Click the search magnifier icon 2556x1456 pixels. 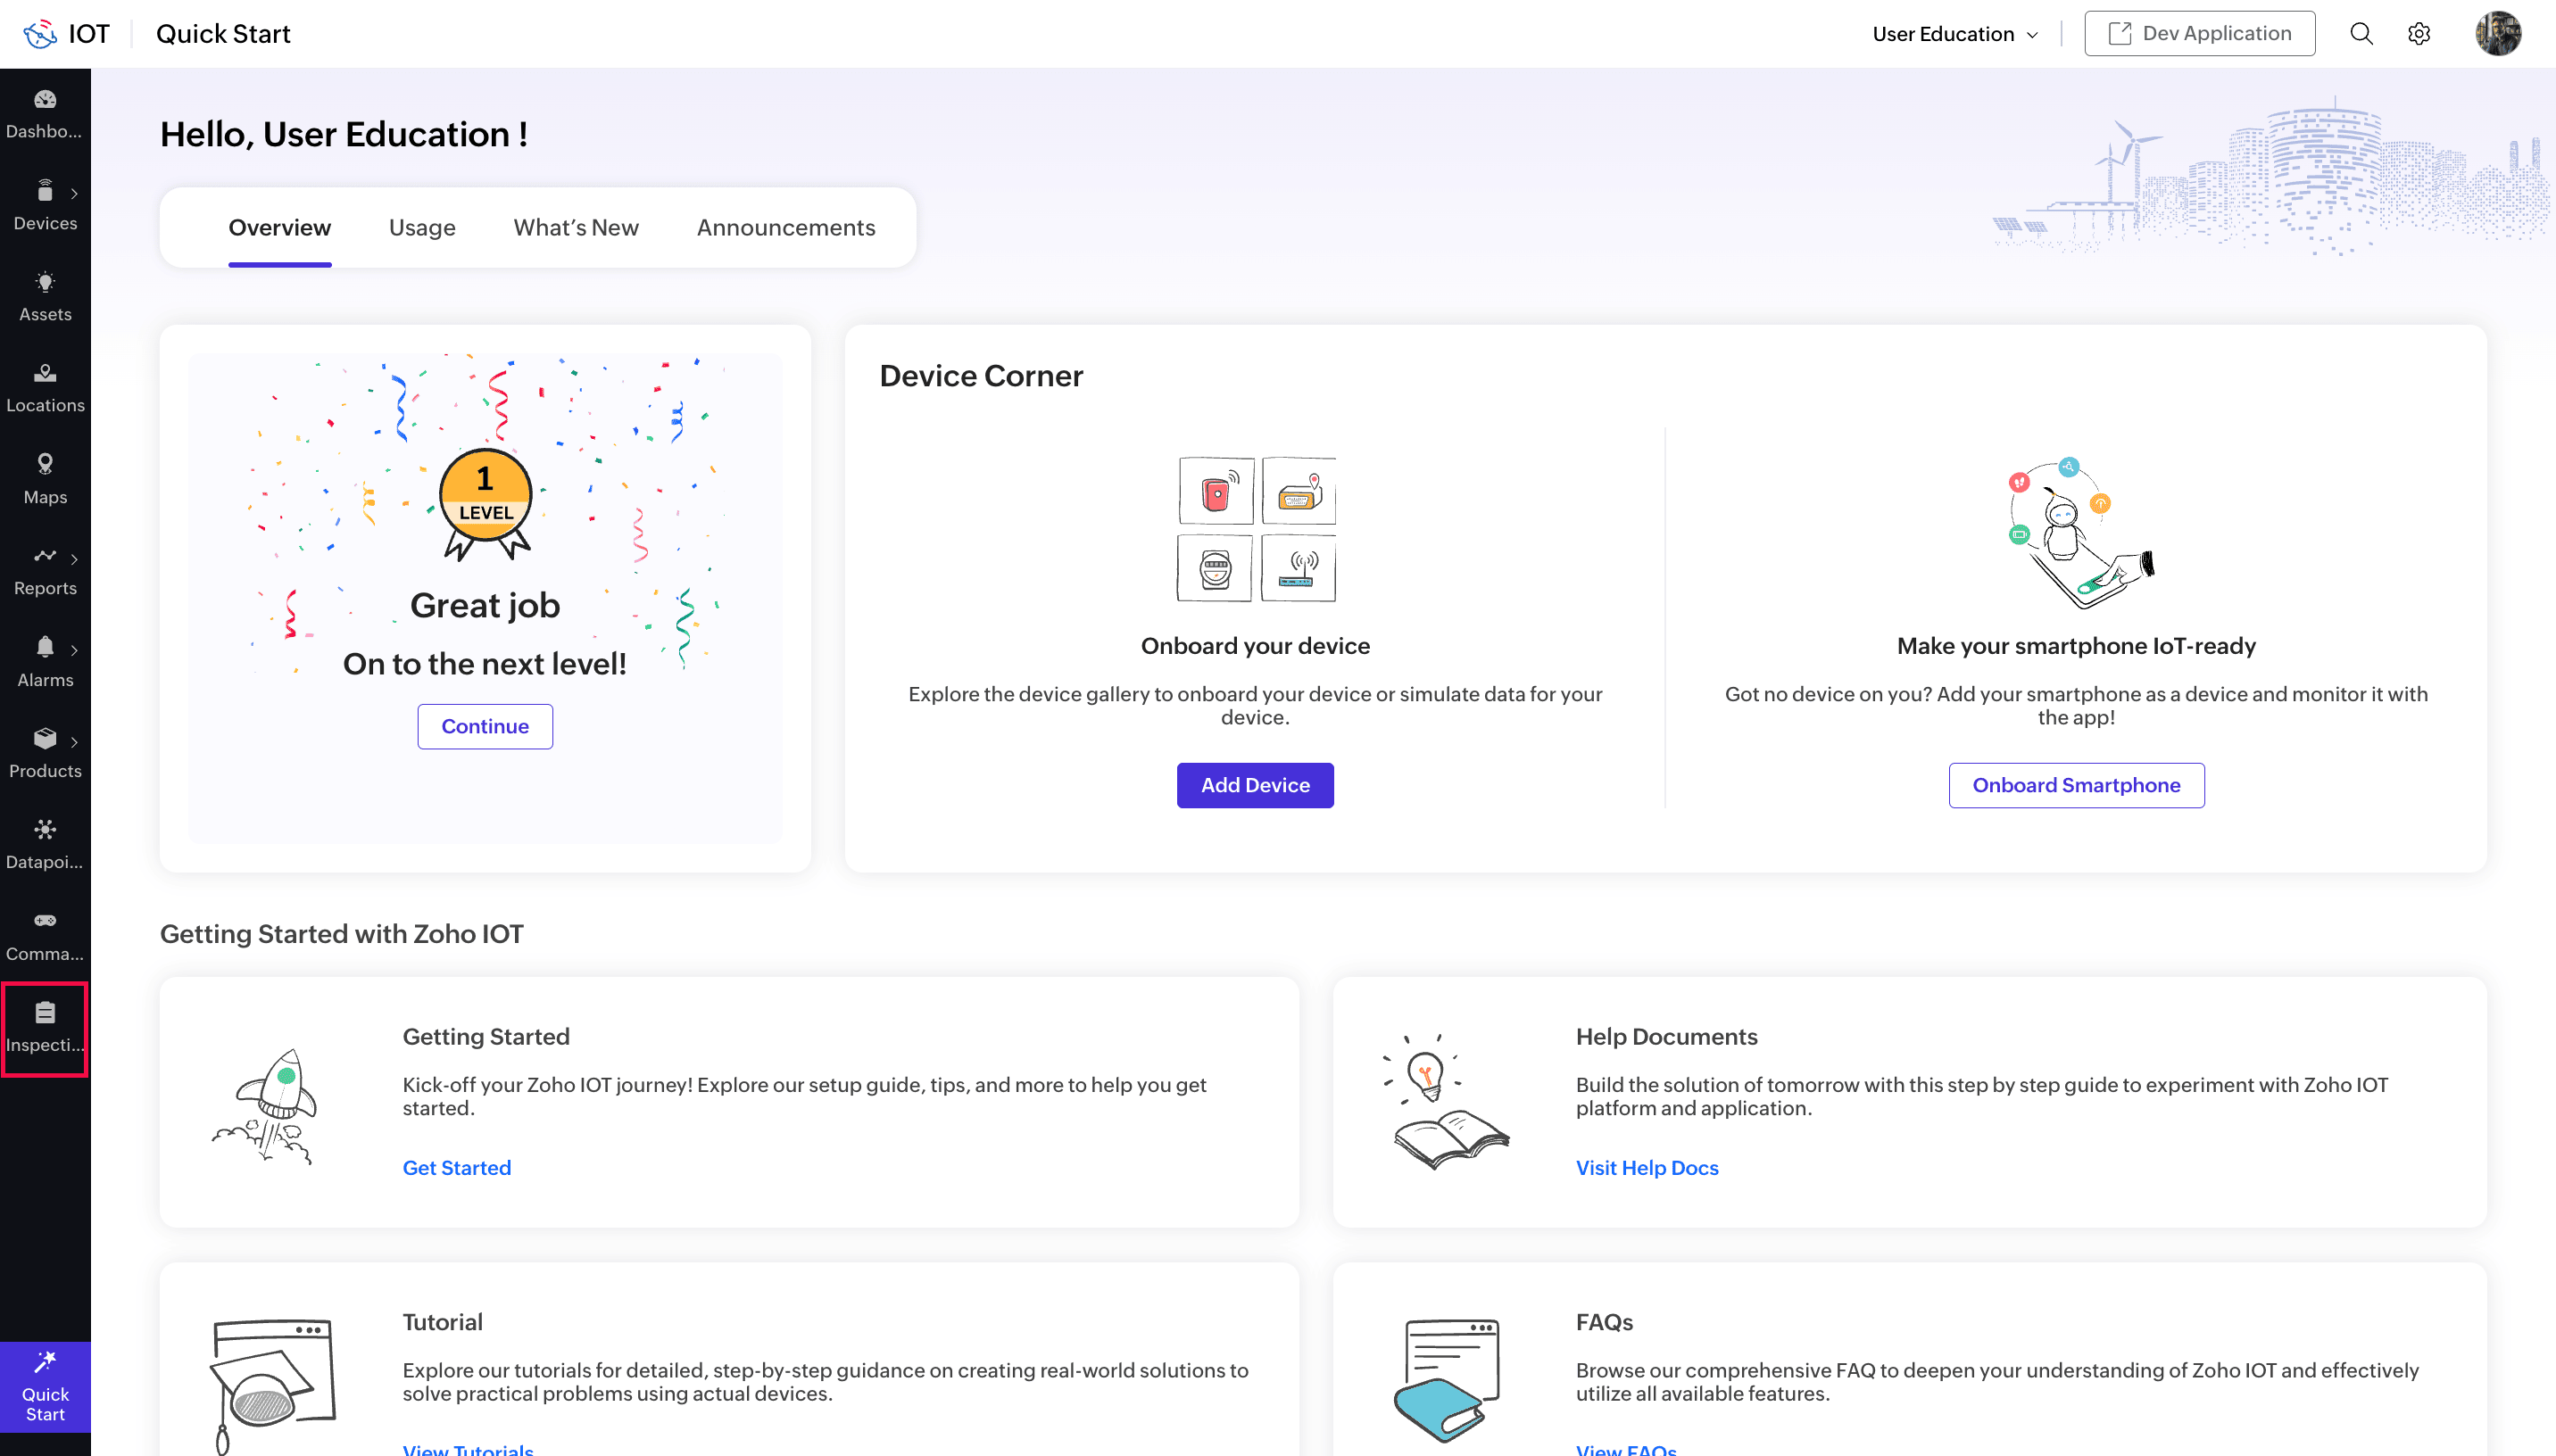pyautogui.click(x=2361, y=34)
